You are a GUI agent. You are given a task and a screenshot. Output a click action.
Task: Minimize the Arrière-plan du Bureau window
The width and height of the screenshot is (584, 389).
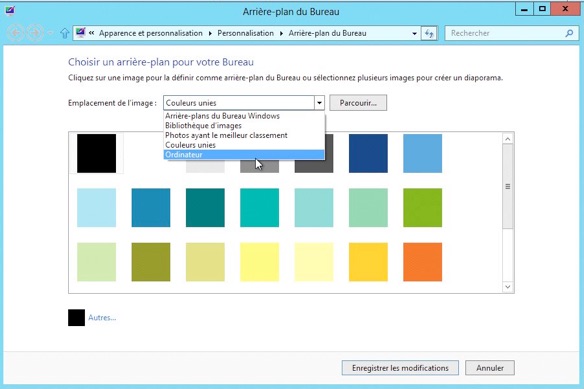[524, 9]
